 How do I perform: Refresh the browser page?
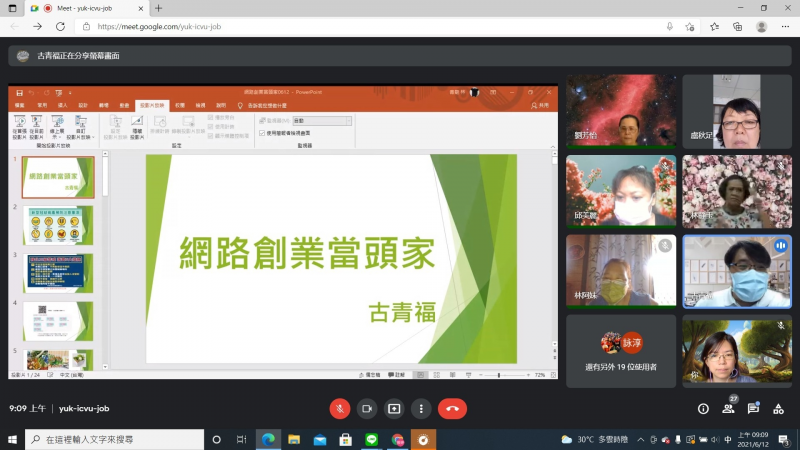[59, 26]
